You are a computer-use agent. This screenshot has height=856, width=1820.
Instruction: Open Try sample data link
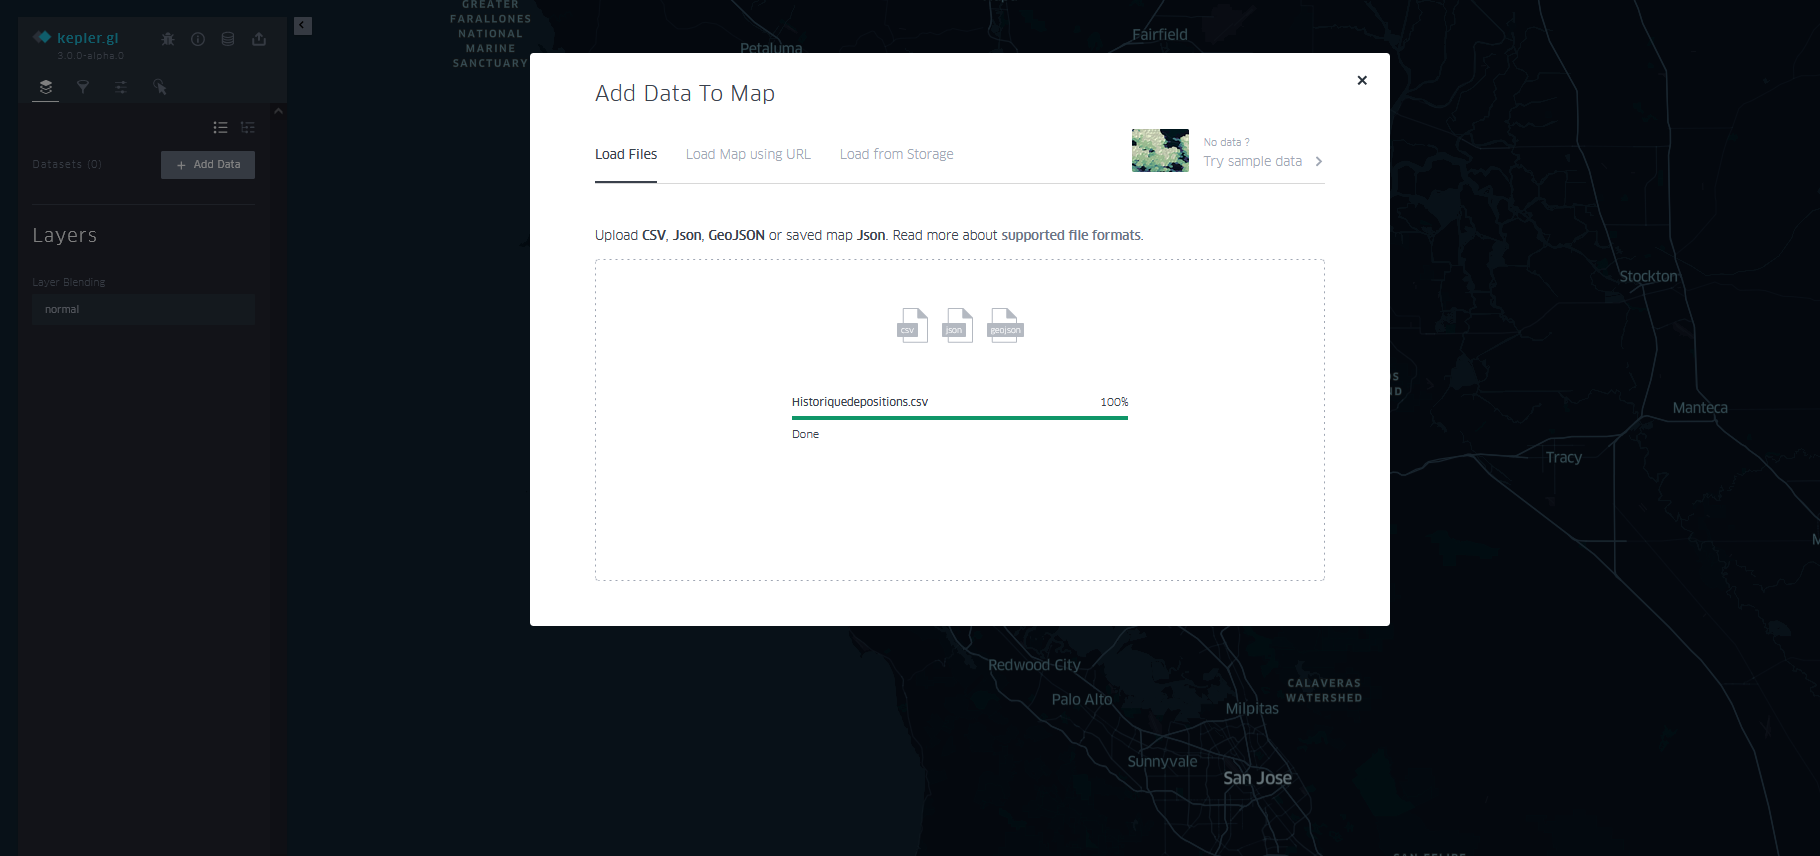pos(1252,161)
